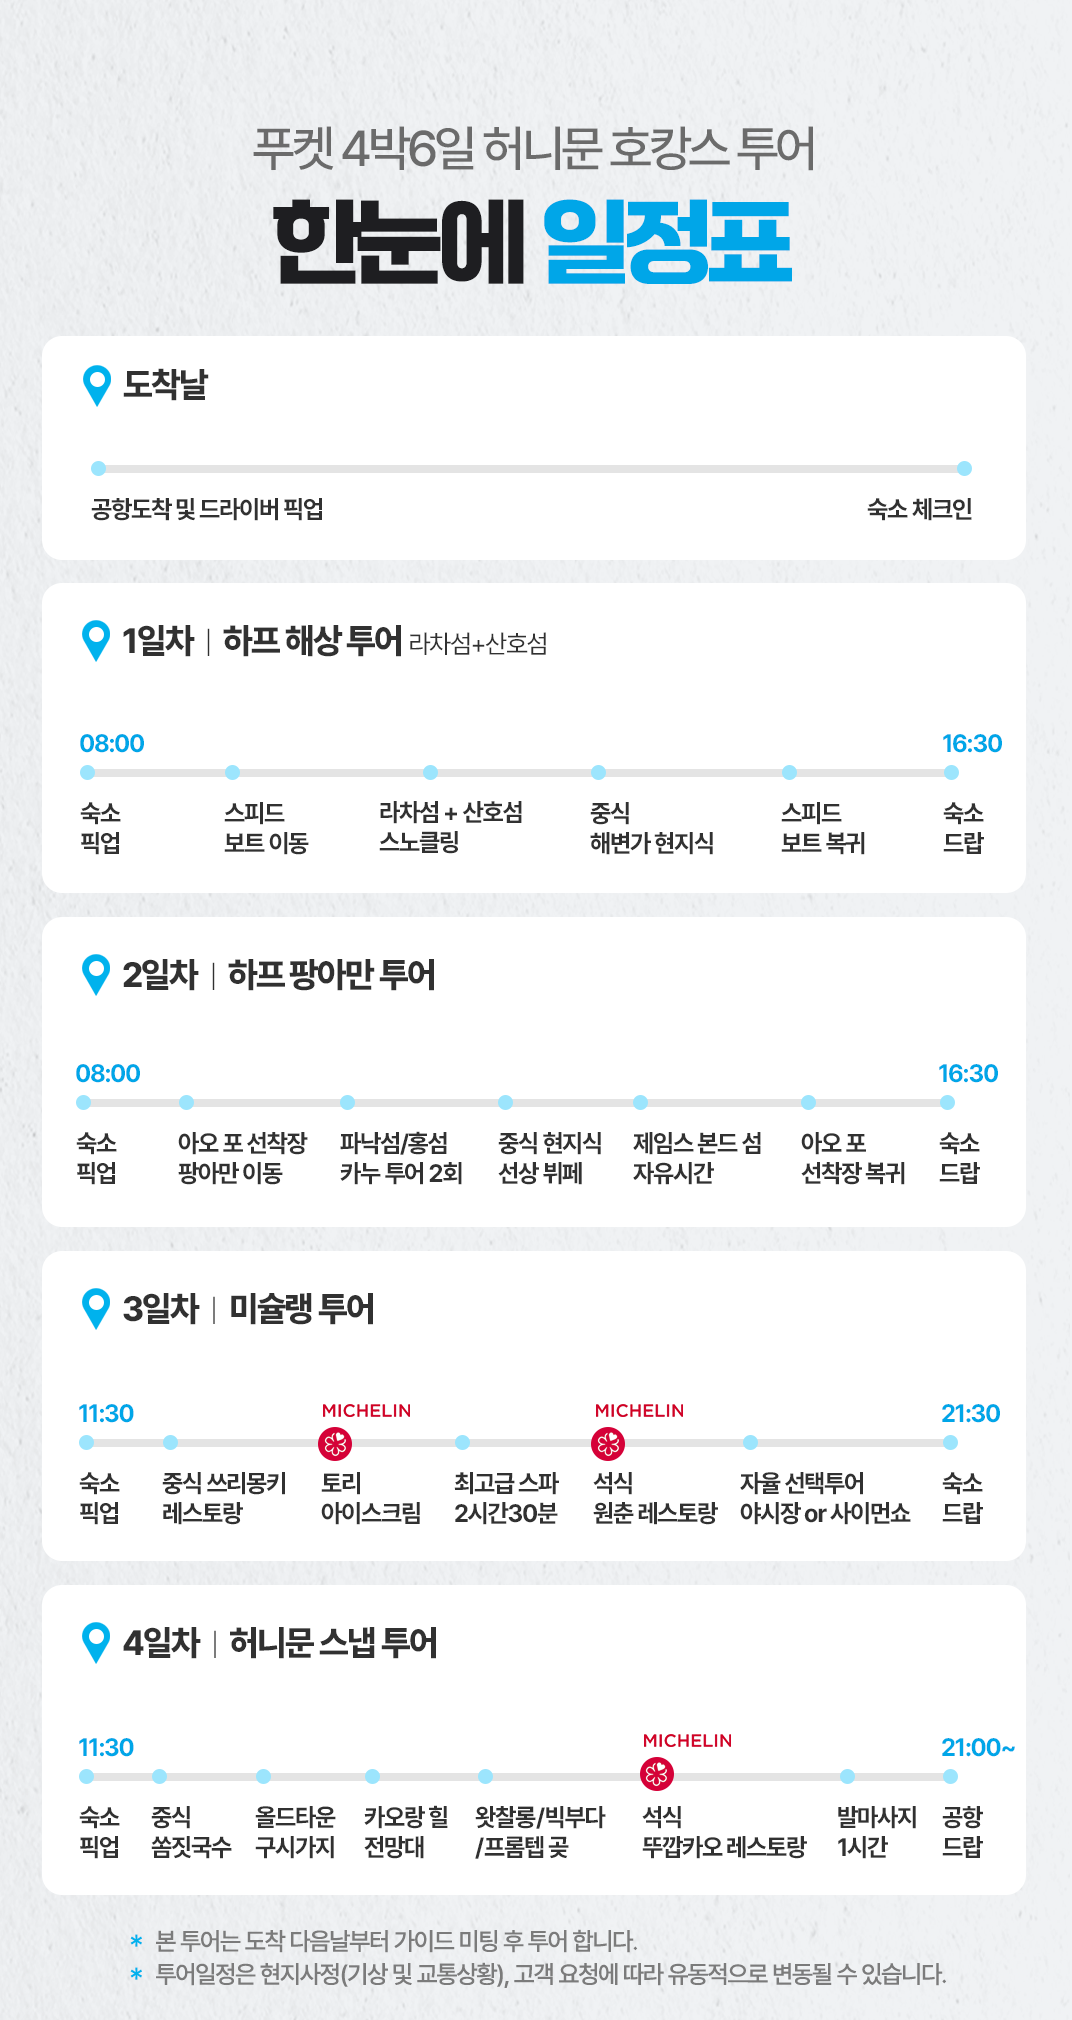This screenshot has height=2020, width=1072.
Task: Click the location pin next to 4일차
Action: pyautogui.click(x=96, y=1642)
